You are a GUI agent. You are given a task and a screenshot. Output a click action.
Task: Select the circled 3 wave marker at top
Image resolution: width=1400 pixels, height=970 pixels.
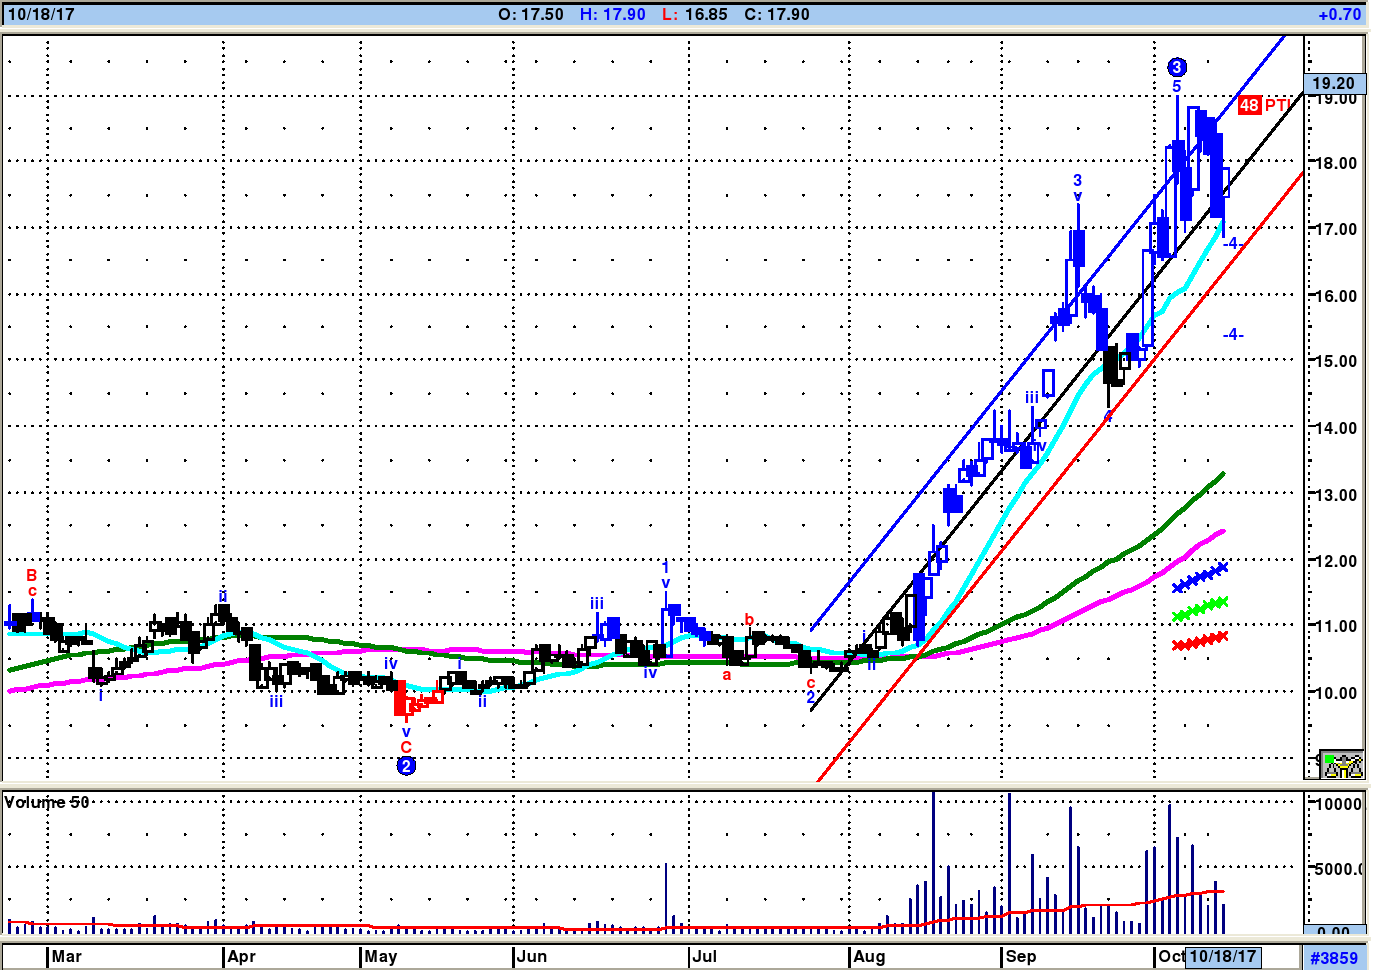[x=1177, y=67]
